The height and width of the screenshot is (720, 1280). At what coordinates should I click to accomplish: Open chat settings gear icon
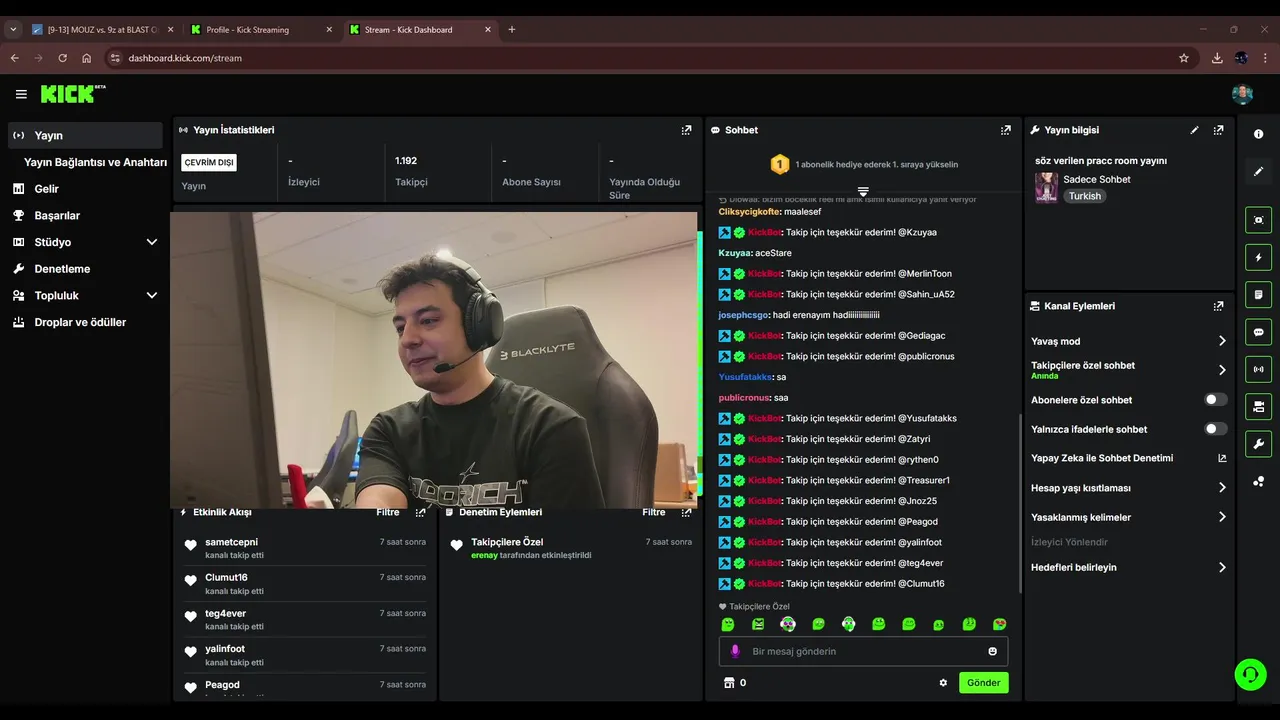943,683
